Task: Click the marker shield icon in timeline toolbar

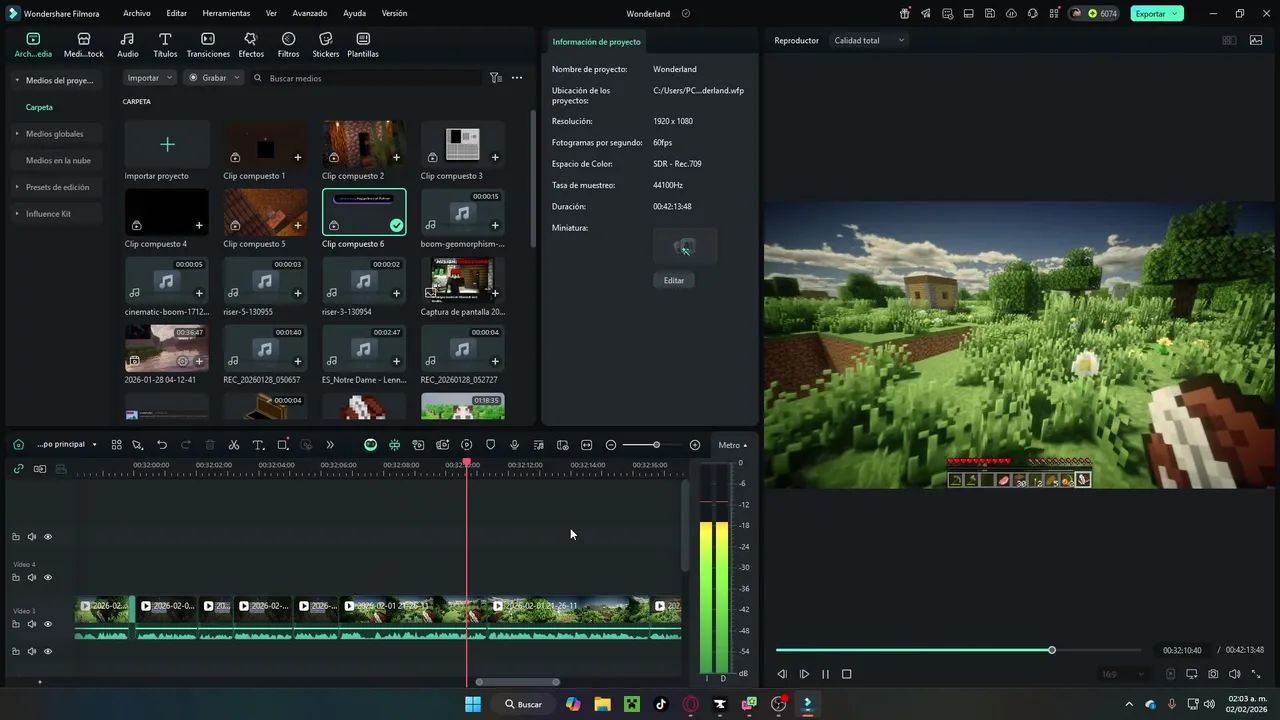Action: pyautogui.click(x=490, y=445)
